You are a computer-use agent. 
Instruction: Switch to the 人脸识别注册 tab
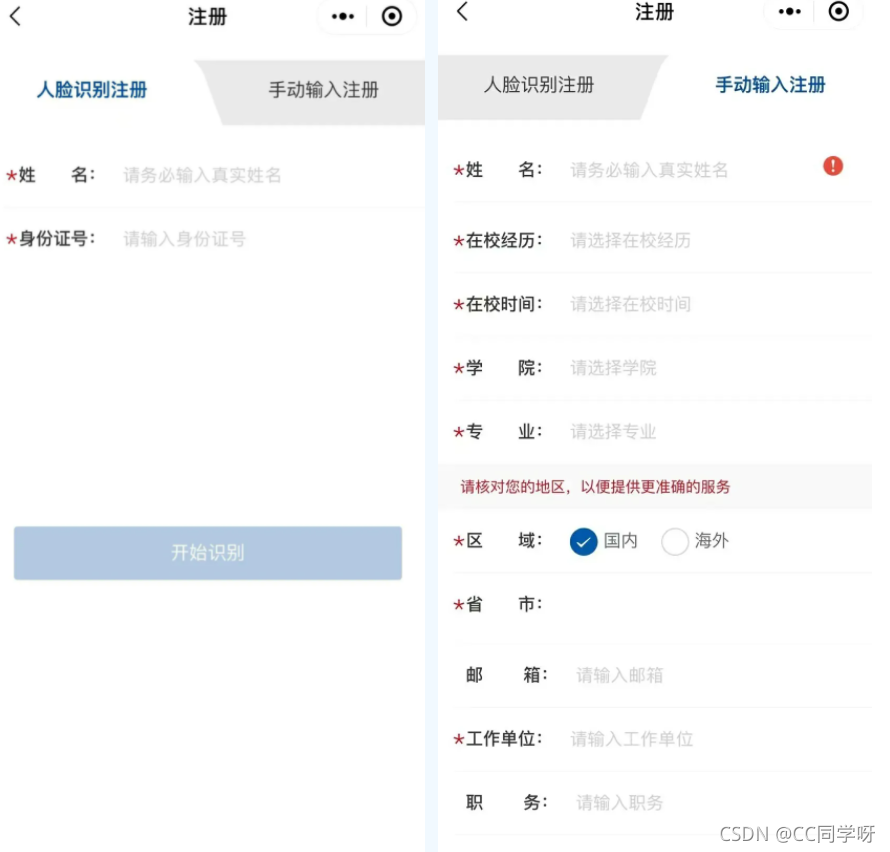[537, 86]
